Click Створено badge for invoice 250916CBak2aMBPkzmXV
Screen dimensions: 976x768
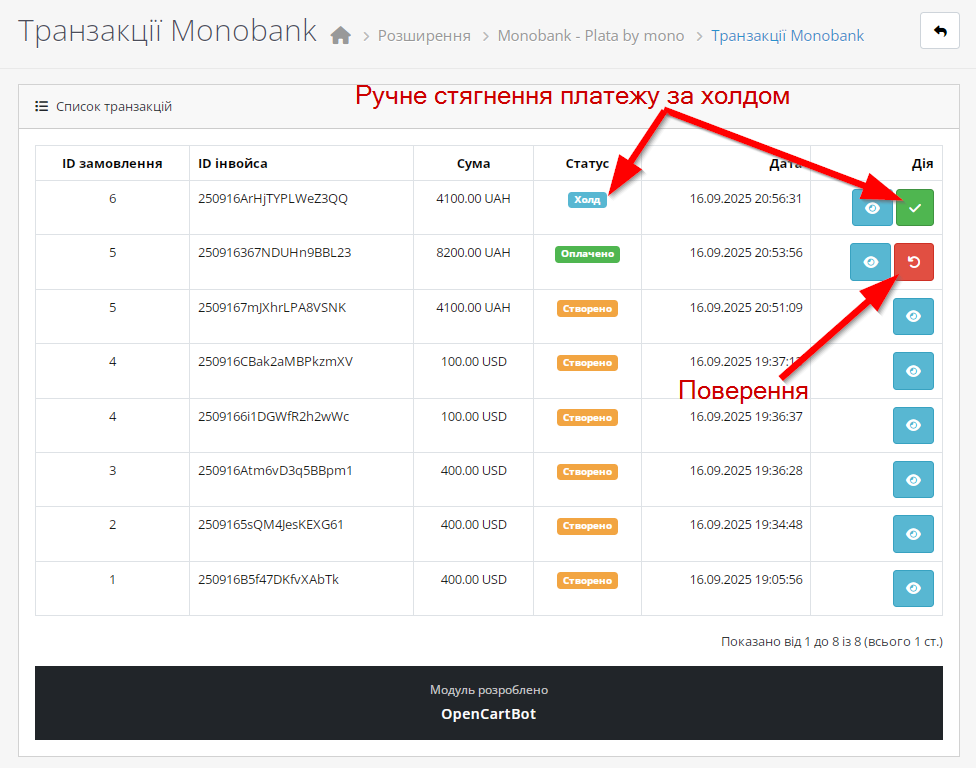click(587, 363)
